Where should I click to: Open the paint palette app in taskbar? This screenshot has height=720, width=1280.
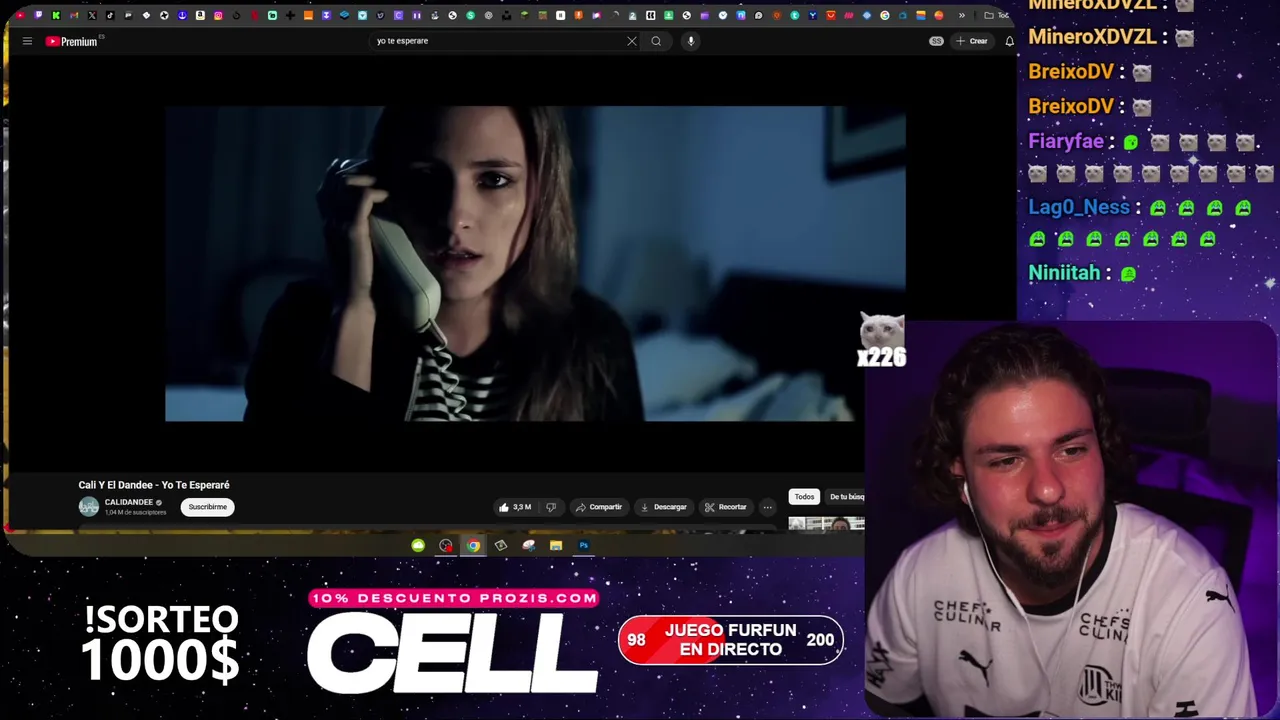pyautogui.click(x=528, y=545)
